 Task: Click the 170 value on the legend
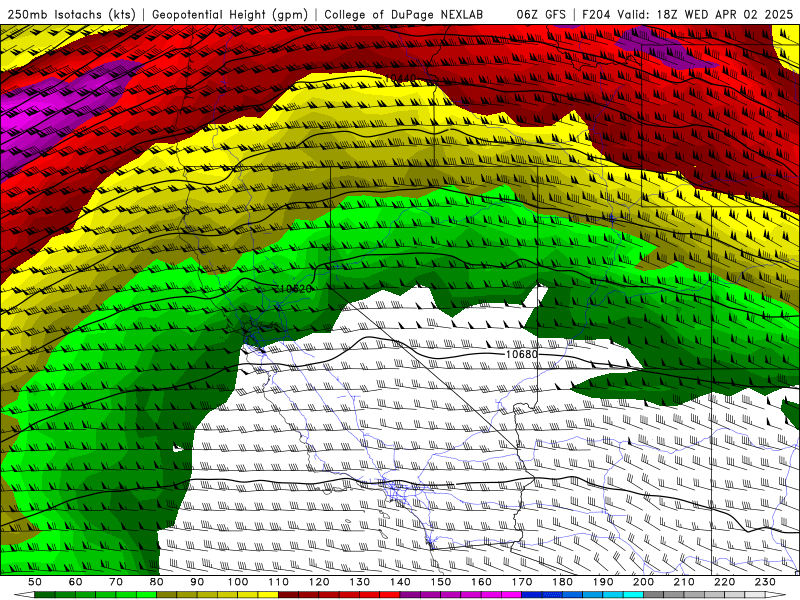(522, 582)
